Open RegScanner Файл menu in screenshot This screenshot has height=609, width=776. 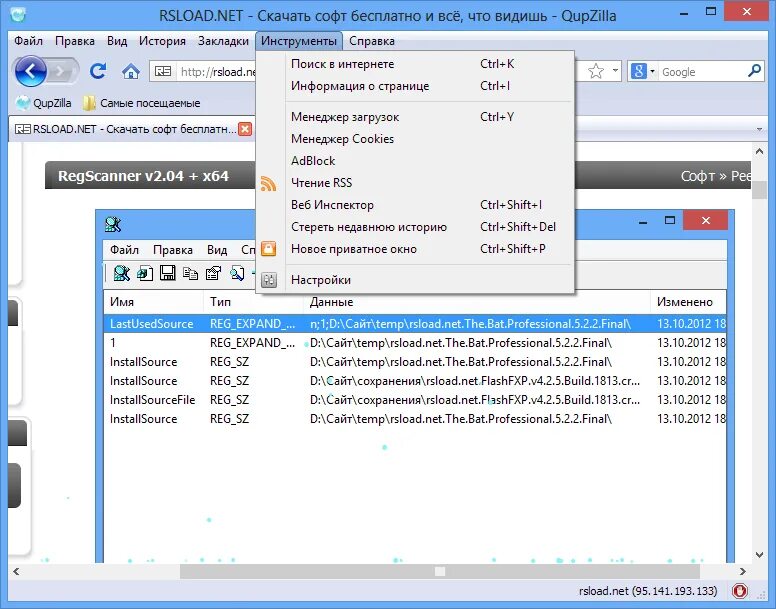coord(124,250)
